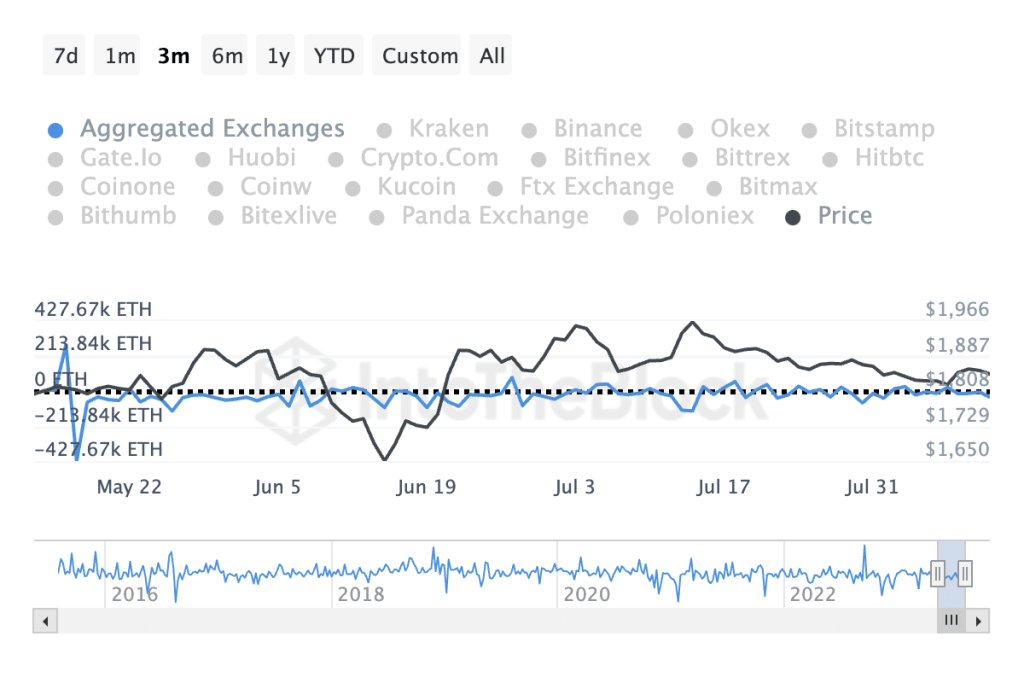Show the Binance exchange series

coord(597,129)
